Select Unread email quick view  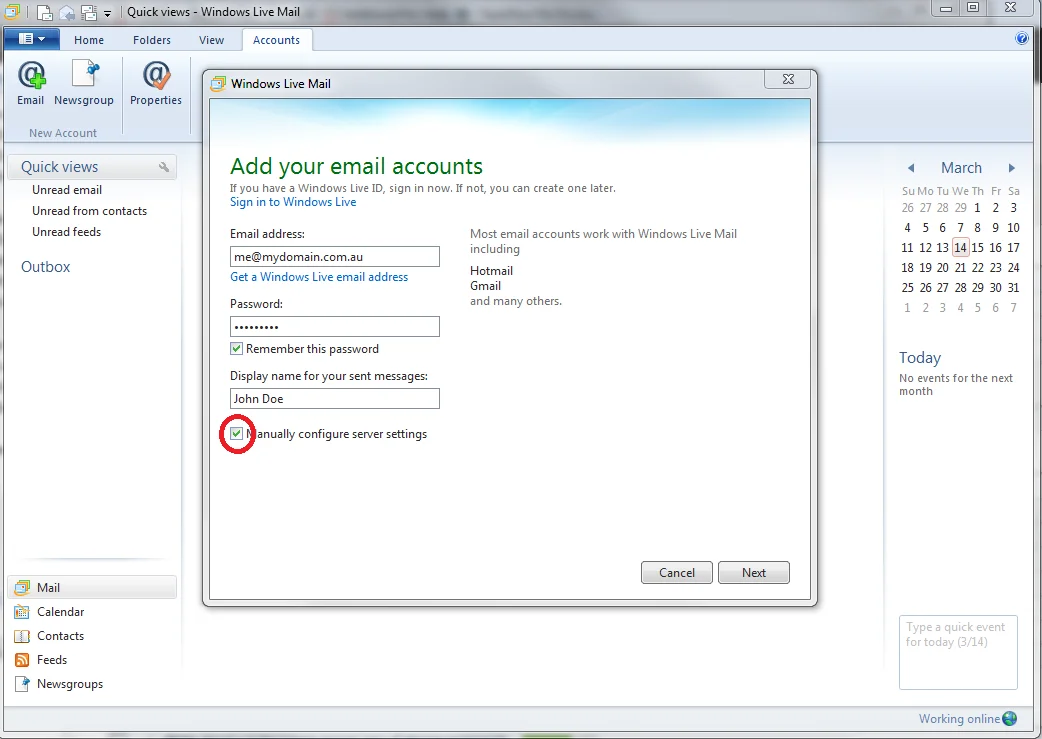click(67, 190)
